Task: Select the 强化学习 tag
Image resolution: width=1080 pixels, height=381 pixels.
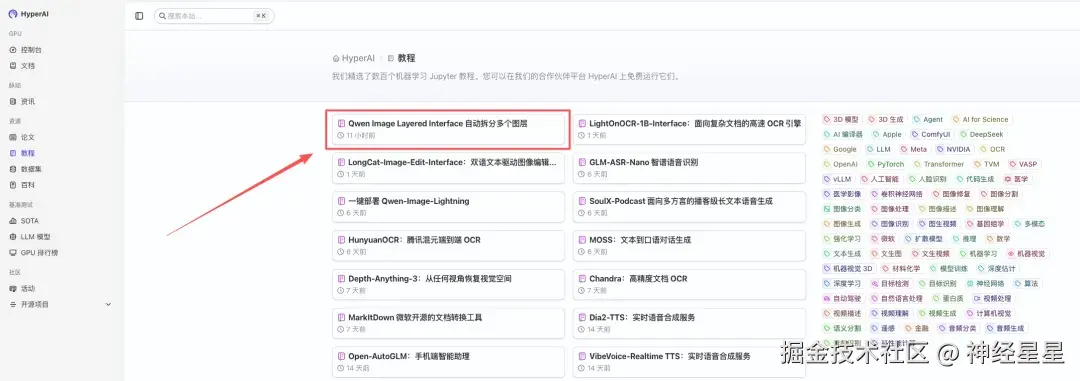Action: tap(842, 239)
